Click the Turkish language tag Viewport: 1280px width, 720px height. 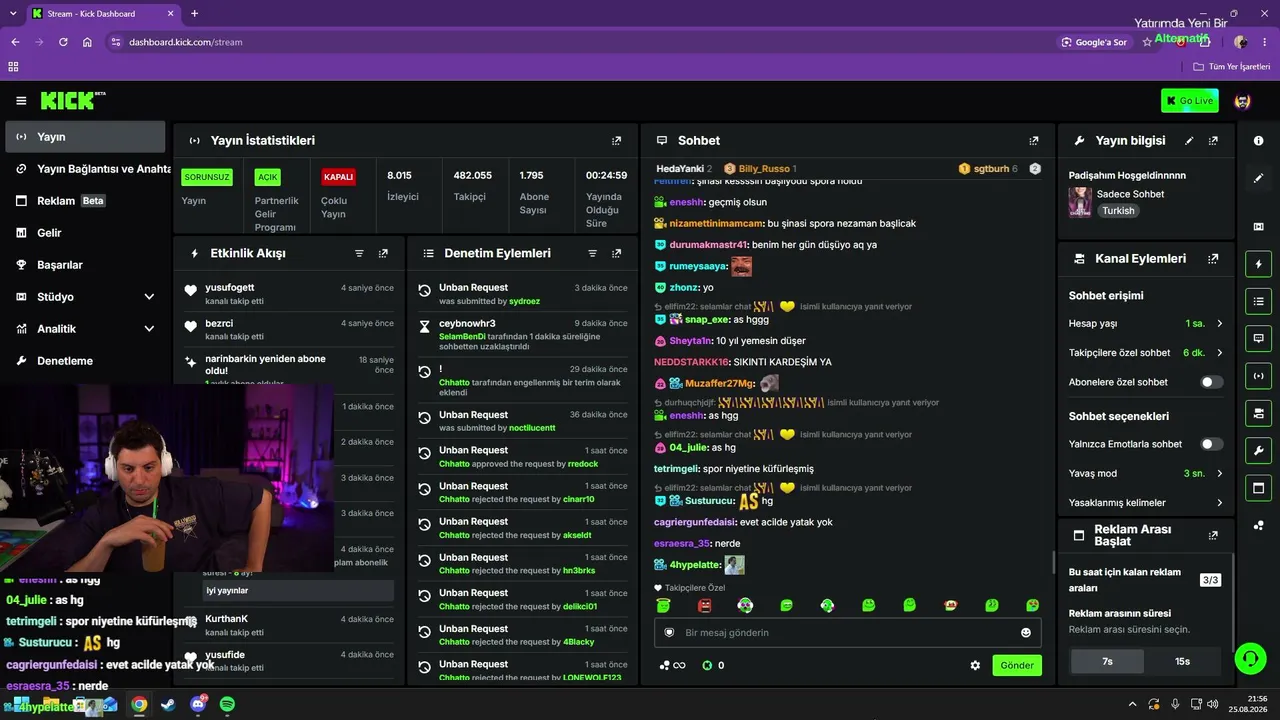1118,211
